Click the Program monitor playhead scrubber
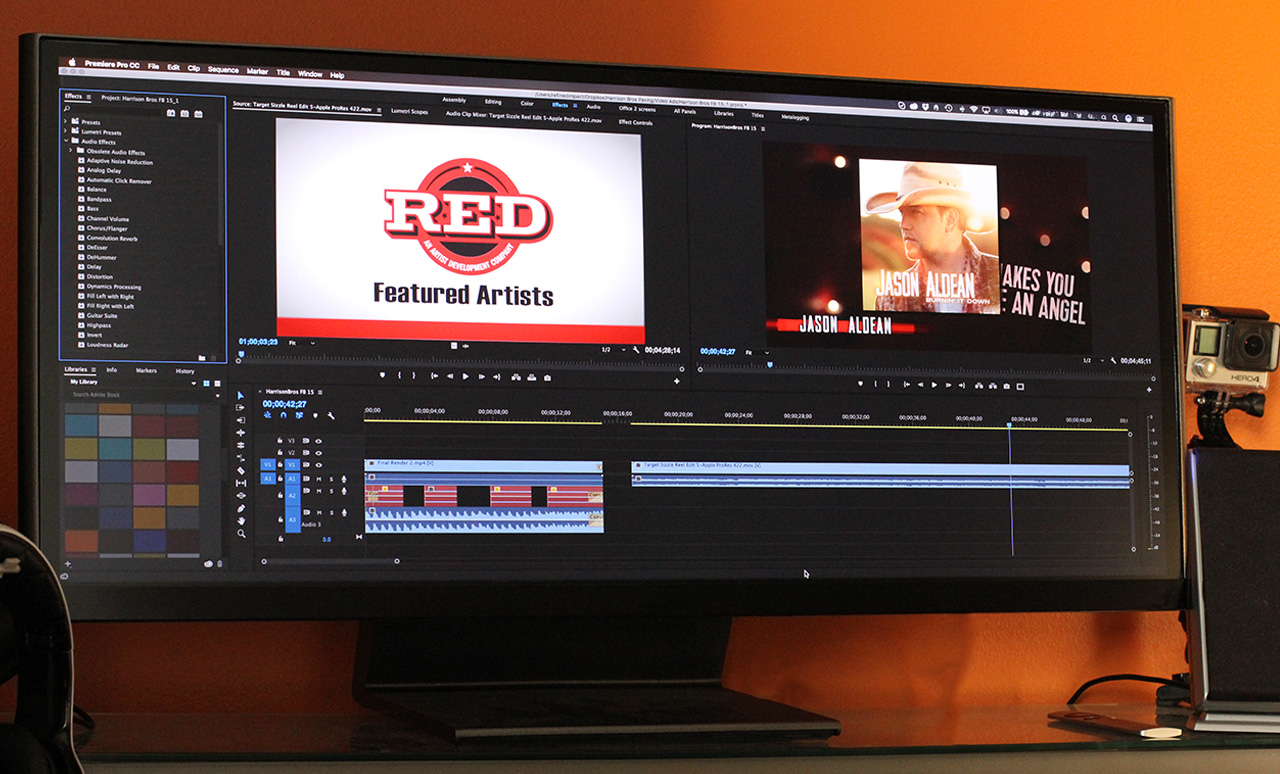The image size is (1280, 774). point(770,365)
